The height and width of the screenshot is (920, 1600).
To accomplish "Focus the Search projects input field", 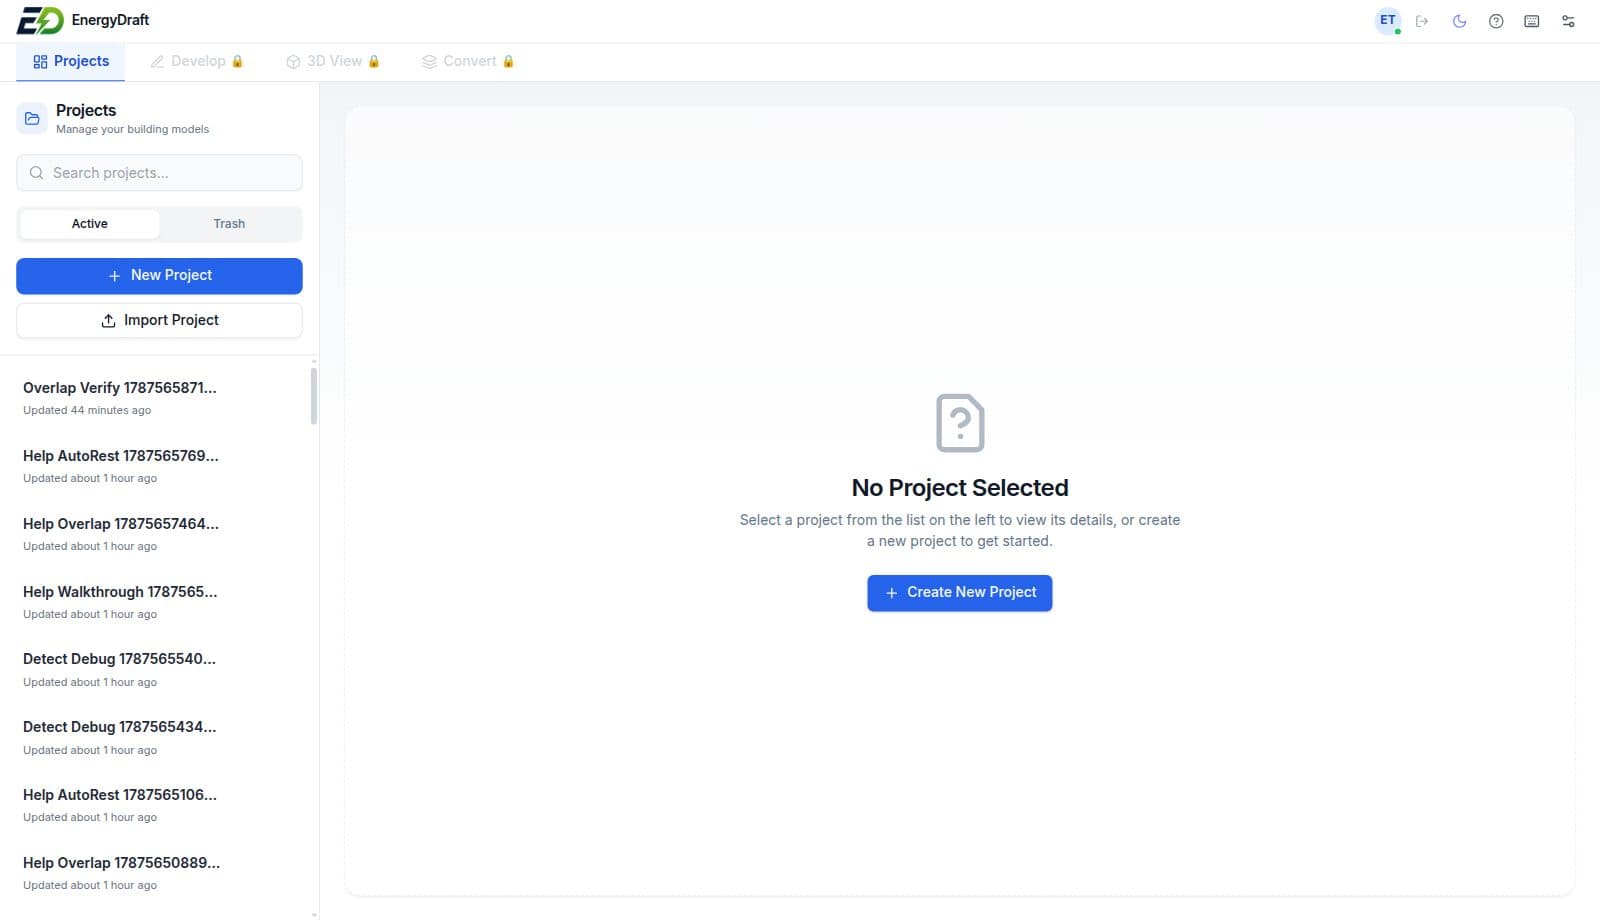I will pyautogui.click(x=159, y=173).
